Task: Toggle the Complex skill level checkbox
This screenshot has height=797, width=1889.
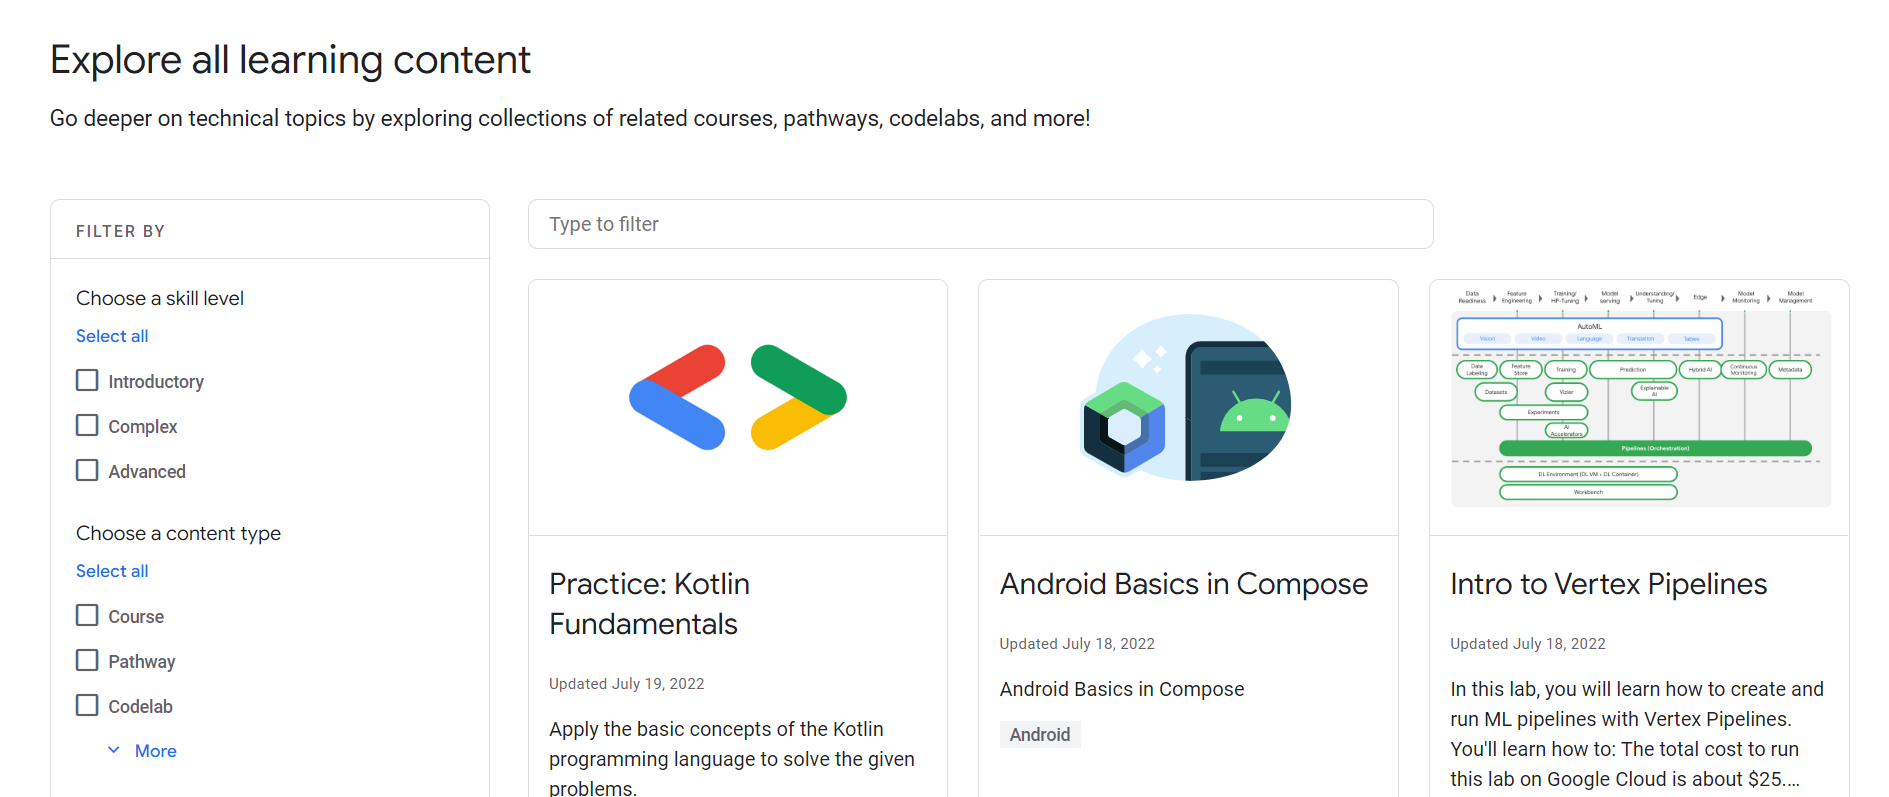Action: click(x=88, y=426)
